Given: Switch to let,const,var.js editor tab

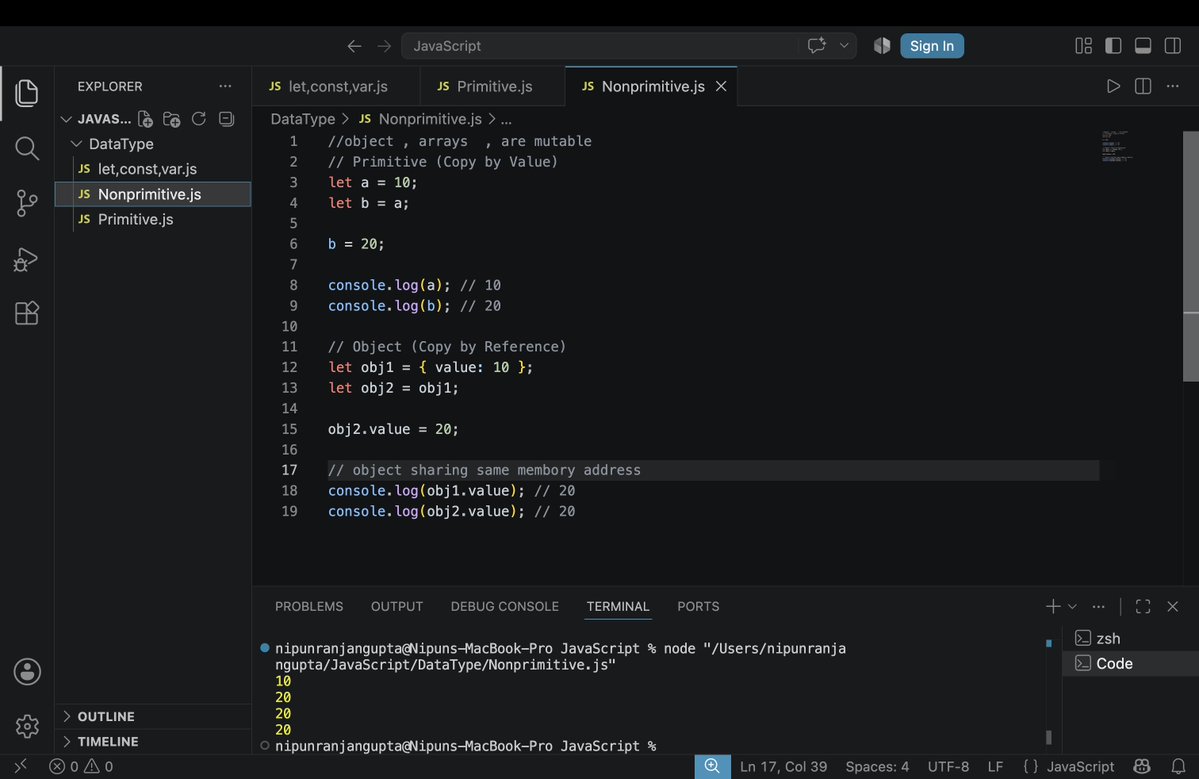Looking at the screenshot, I should [336, 86].
